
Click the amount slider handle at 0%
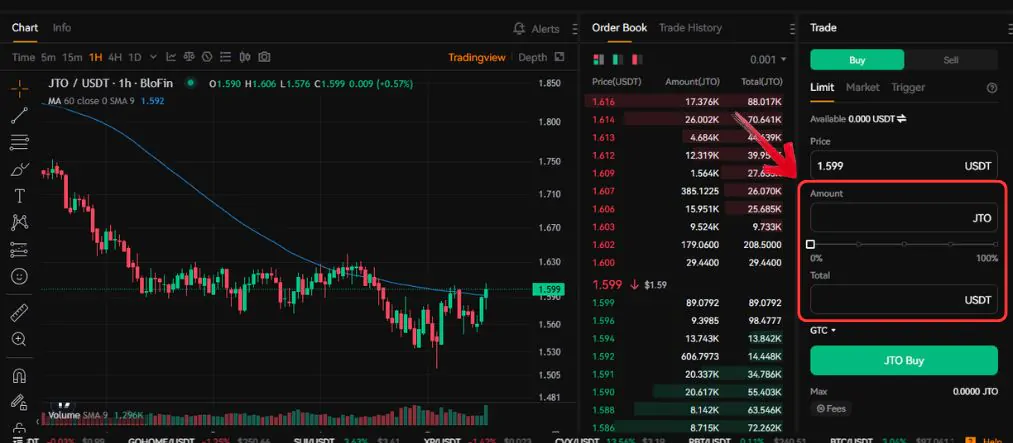(810, 244)
